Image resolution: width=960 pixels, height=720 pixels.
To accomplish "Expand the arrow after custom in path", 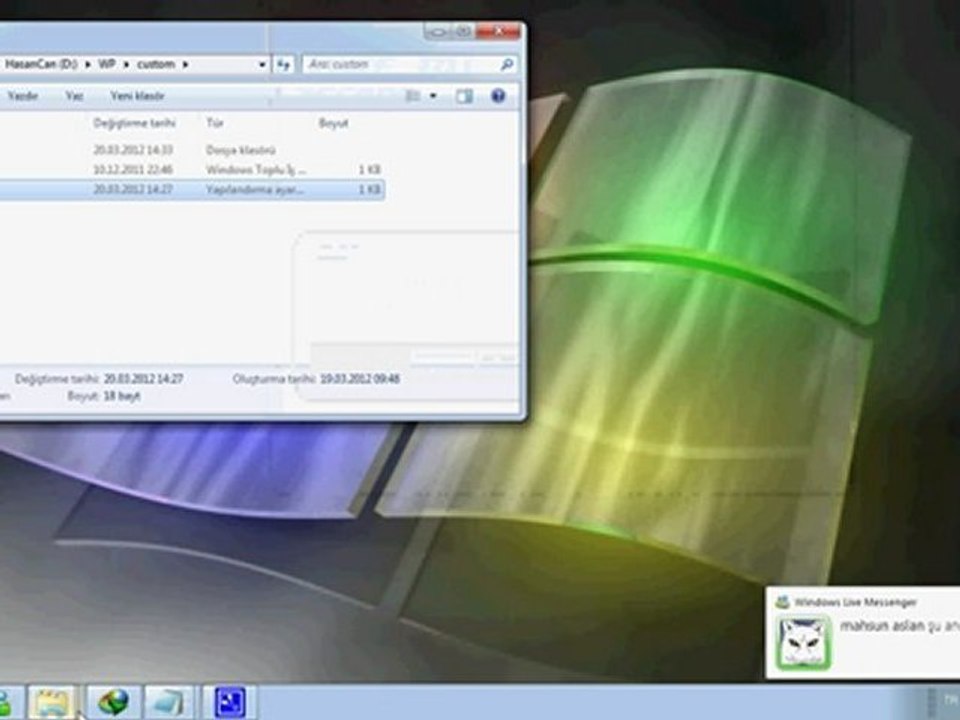I will click(x=185, y=64).
